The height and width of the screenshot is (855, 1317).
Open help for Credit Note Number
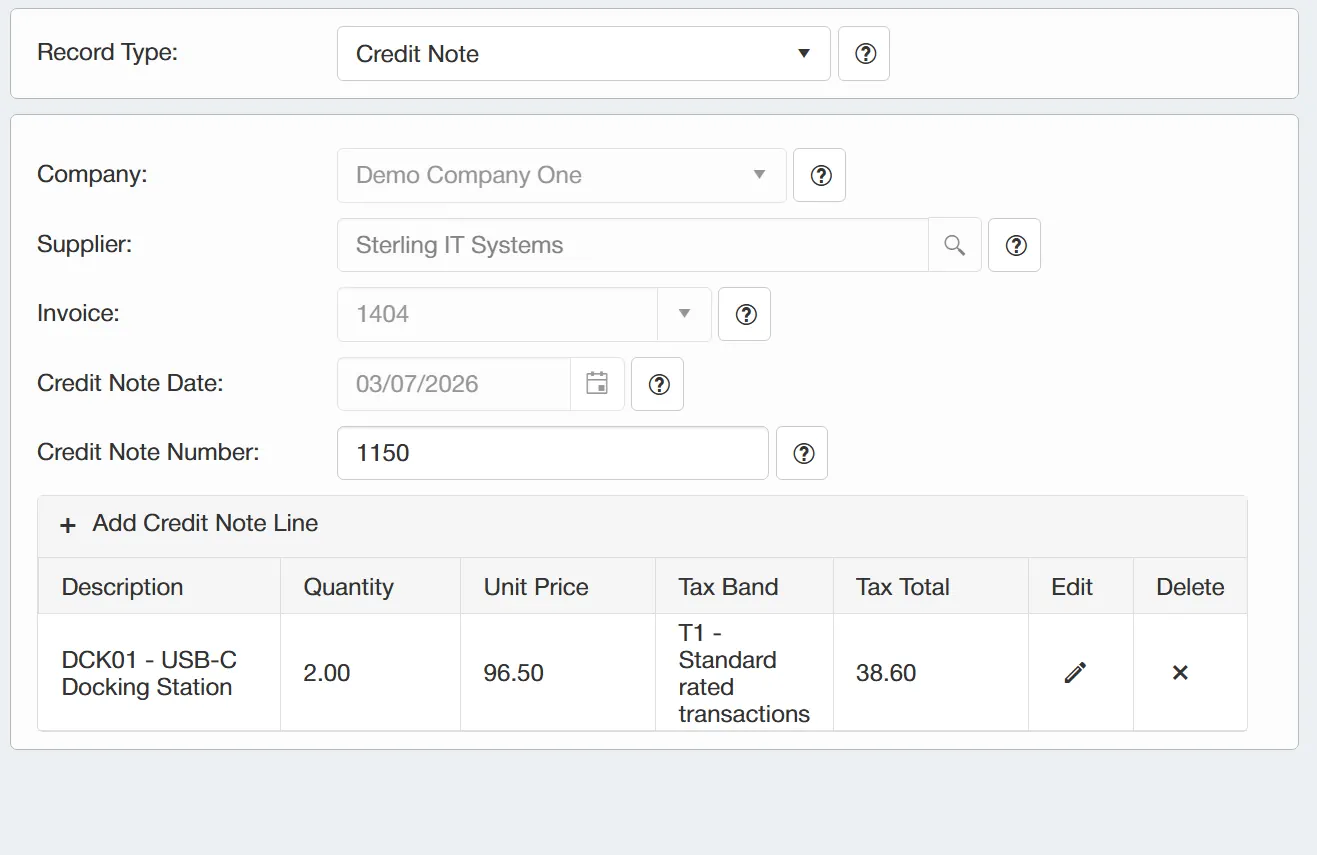(802, 453)
